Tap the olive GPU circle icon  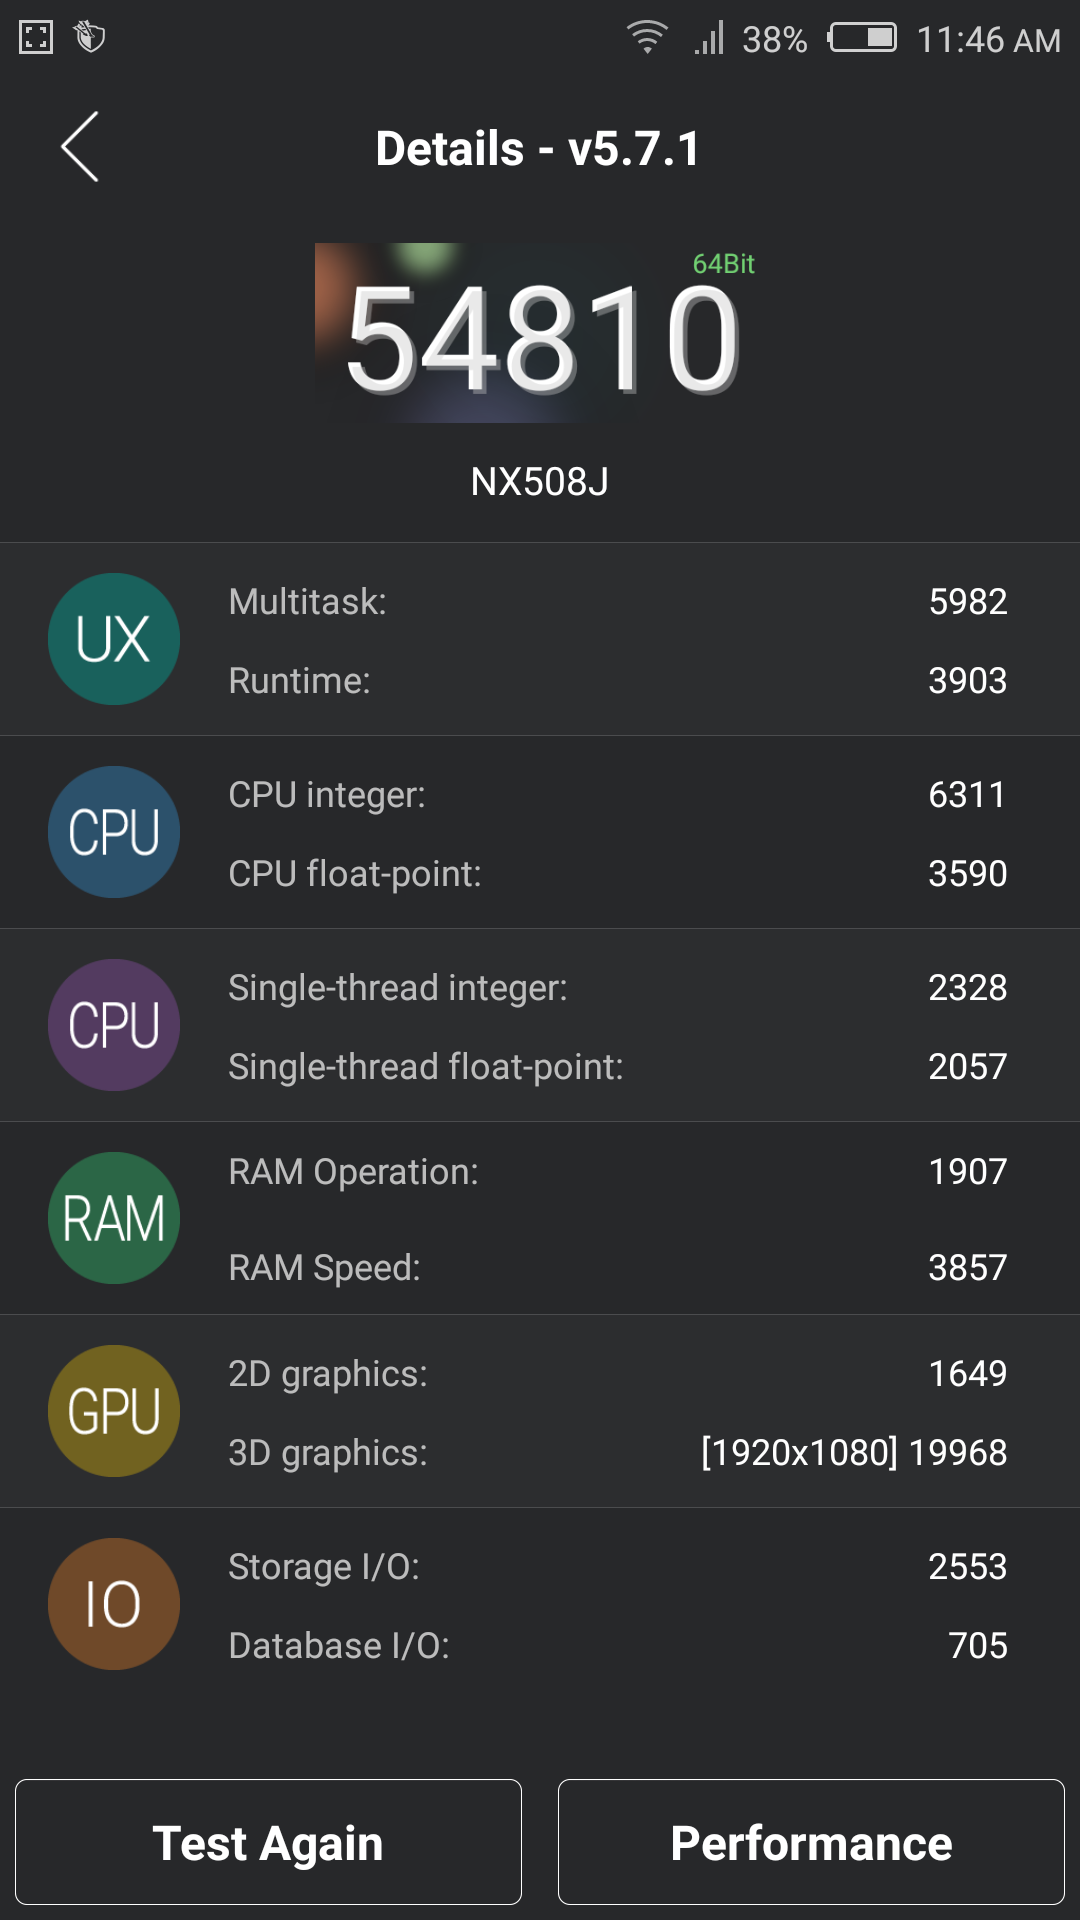[114, 1411]
